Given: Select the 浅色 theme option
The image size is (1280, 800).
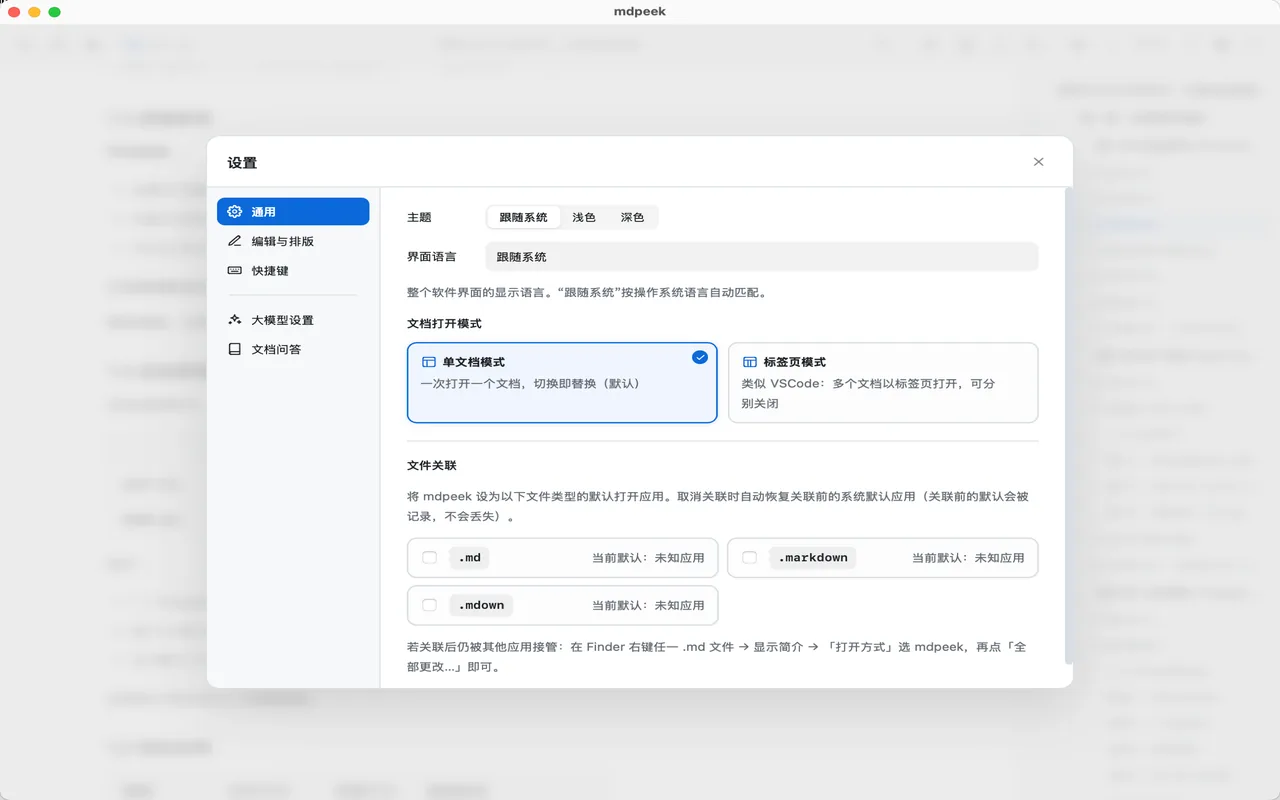Looking at the screenshot, I should [x=584, y=217].
